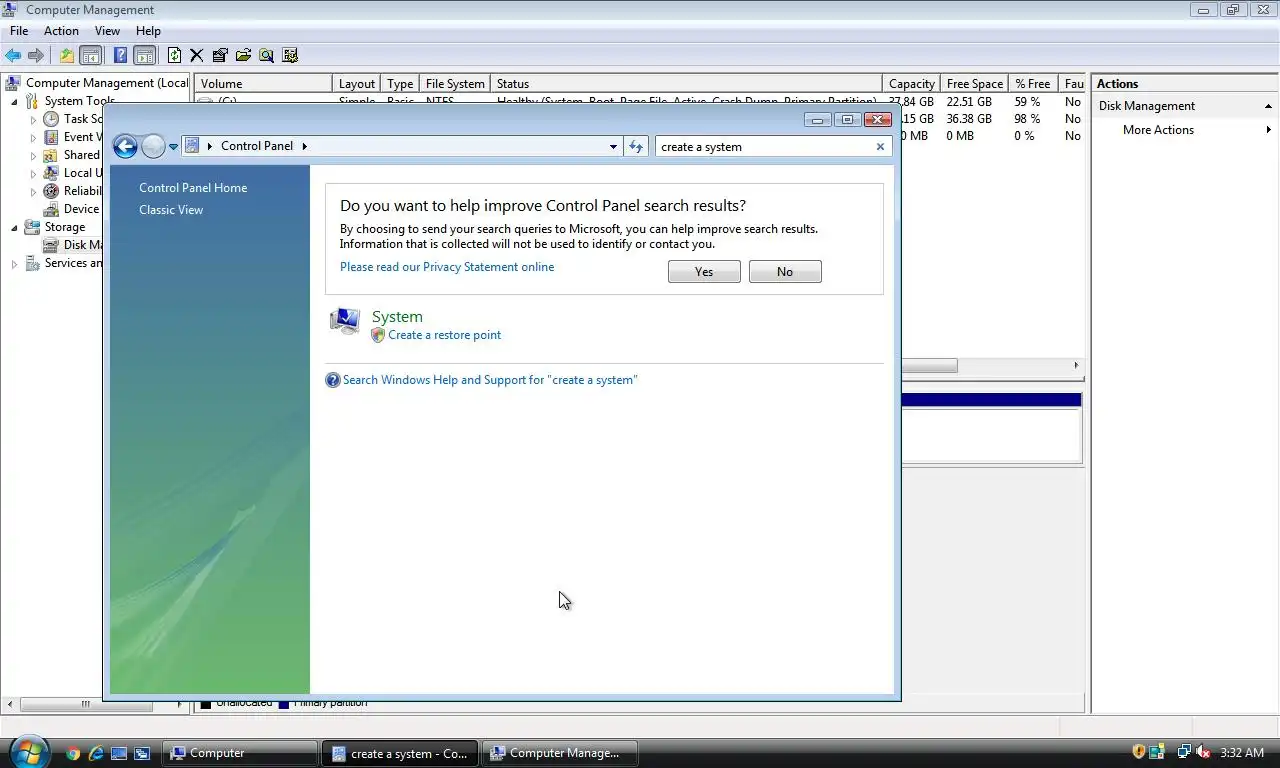This screenshot has height=768, width=1280.
Task: Click the Up one level folder icon
Action: click(x=67, y=55)
